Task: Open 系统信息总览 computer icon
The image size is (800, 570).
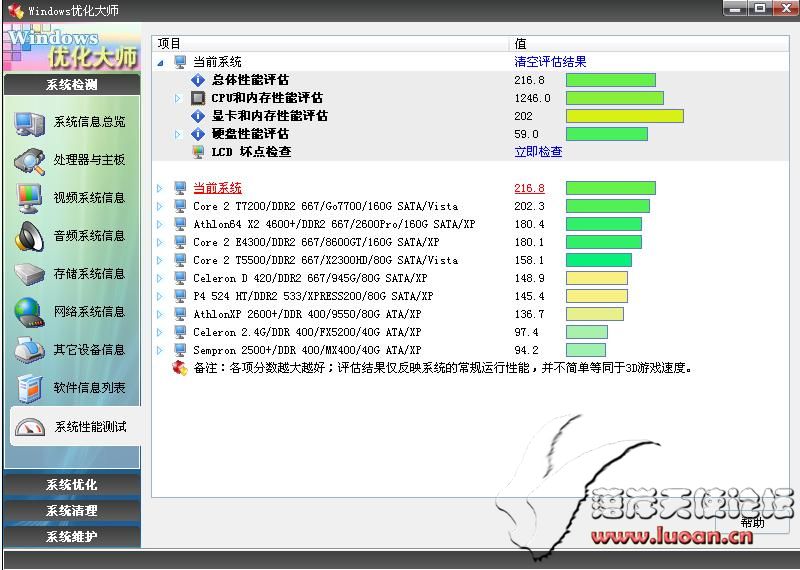Action: [x=29, y=123]
